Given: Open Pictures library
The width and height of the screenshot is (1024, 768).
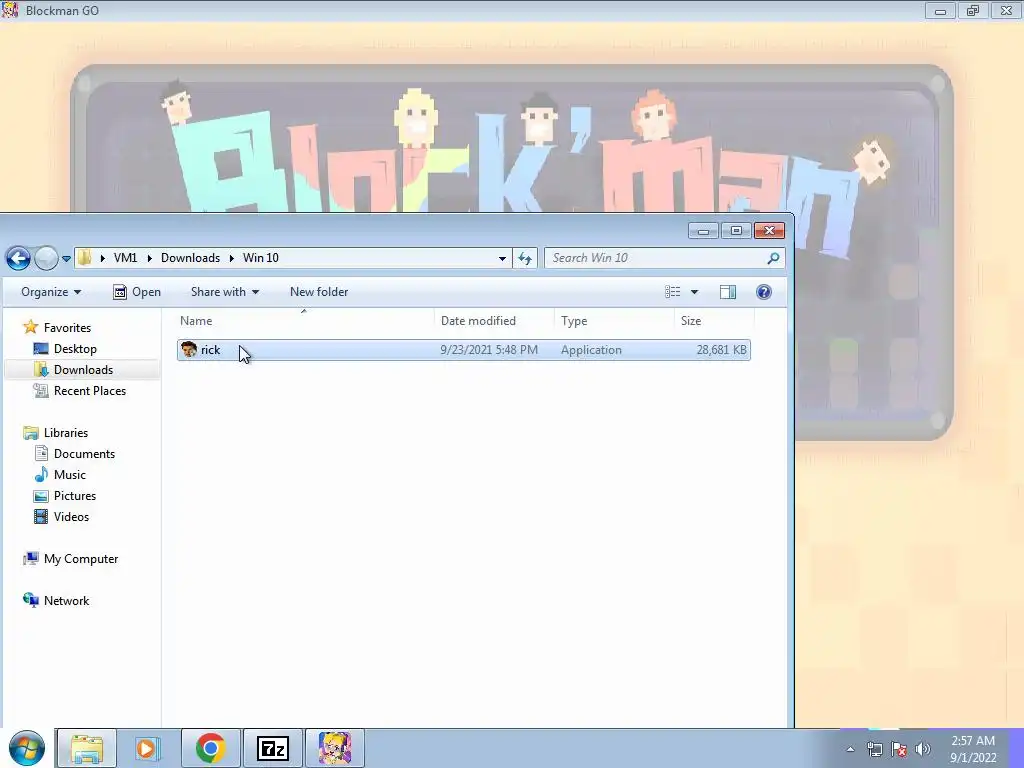Looking at the screenshot, I should coord(74,496).
